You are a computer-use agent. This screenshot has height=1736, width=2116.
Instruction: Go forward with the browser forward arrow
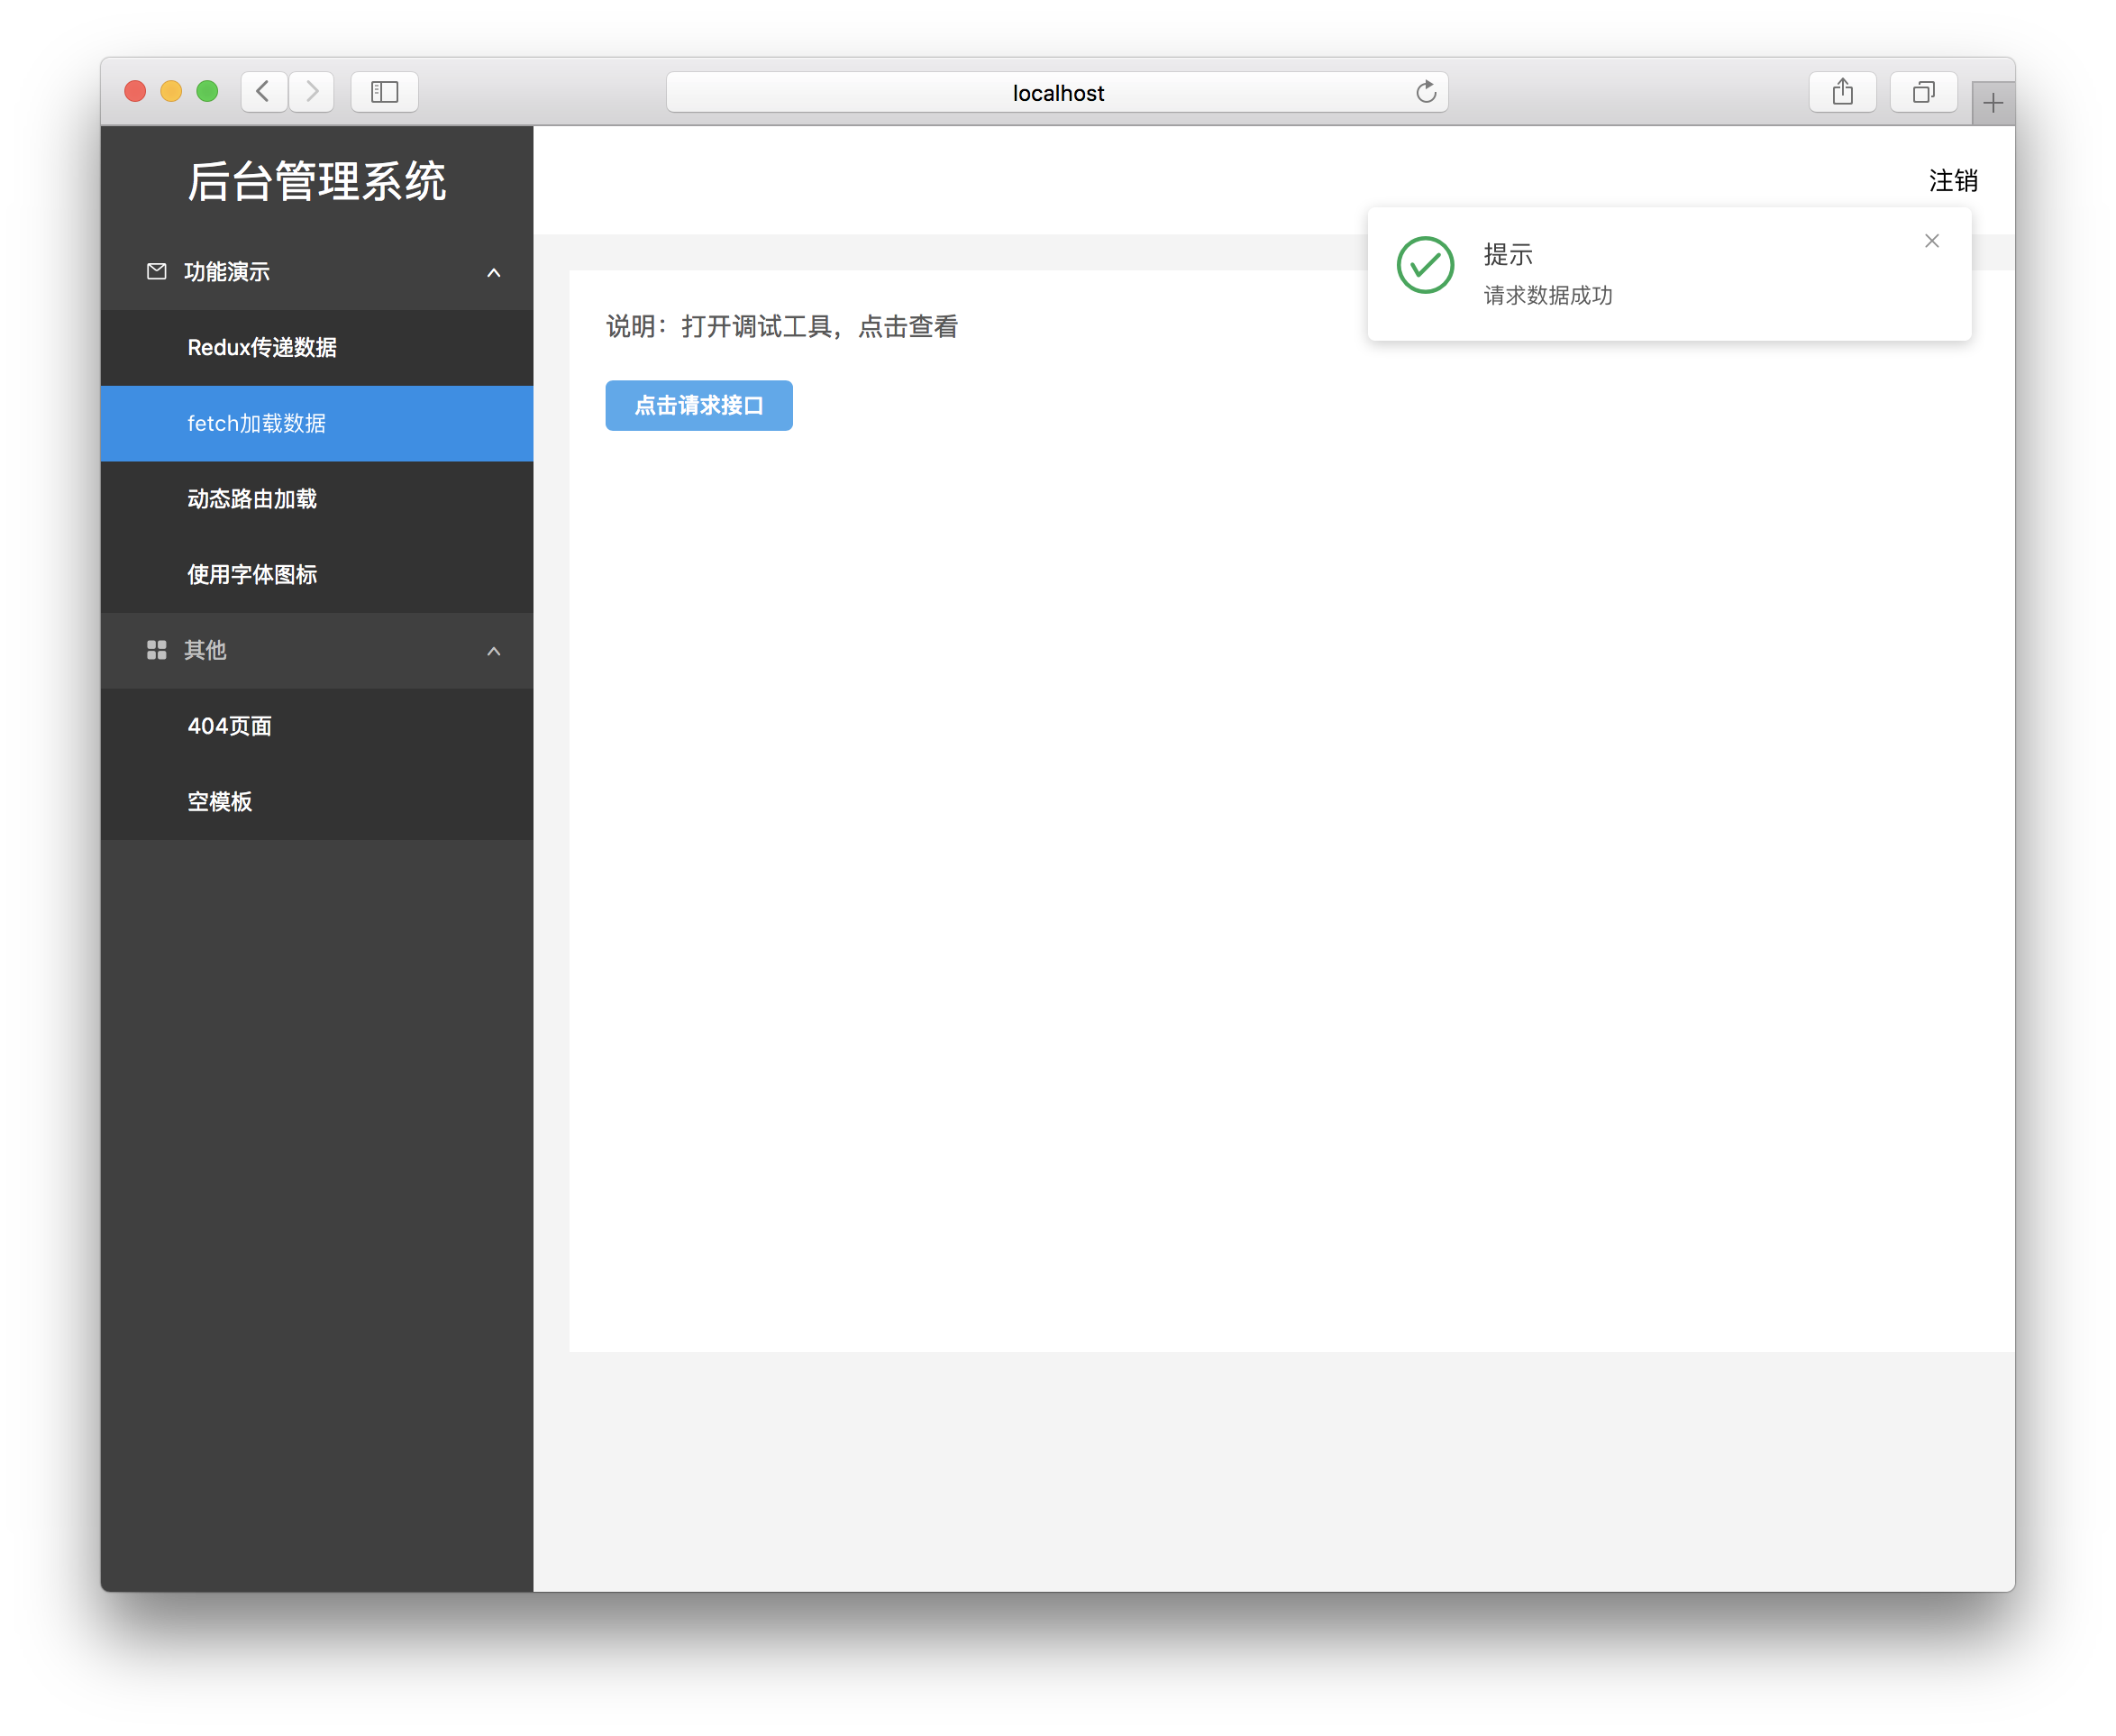pyautogui.click(x=312, y=93)
